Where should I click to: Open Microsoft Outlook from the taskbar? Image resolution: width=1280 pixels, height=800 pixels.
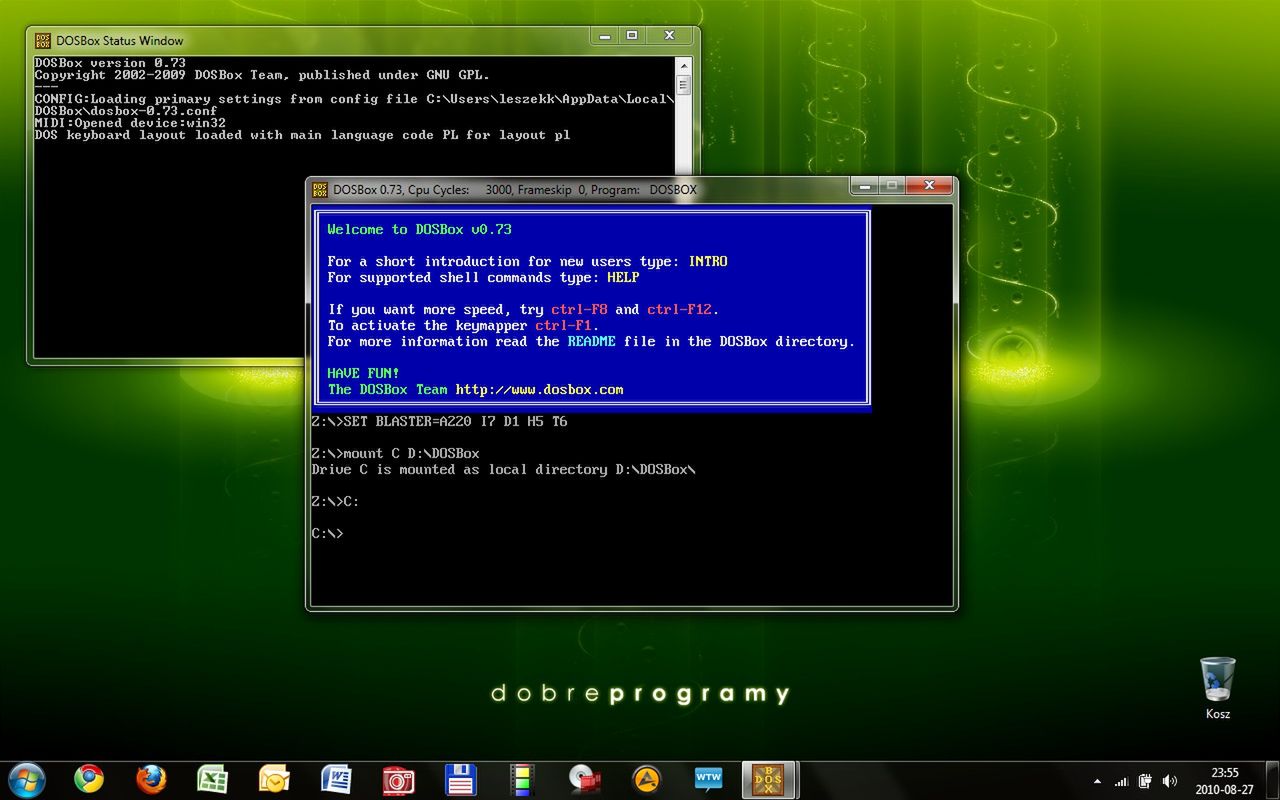(274, 779)
